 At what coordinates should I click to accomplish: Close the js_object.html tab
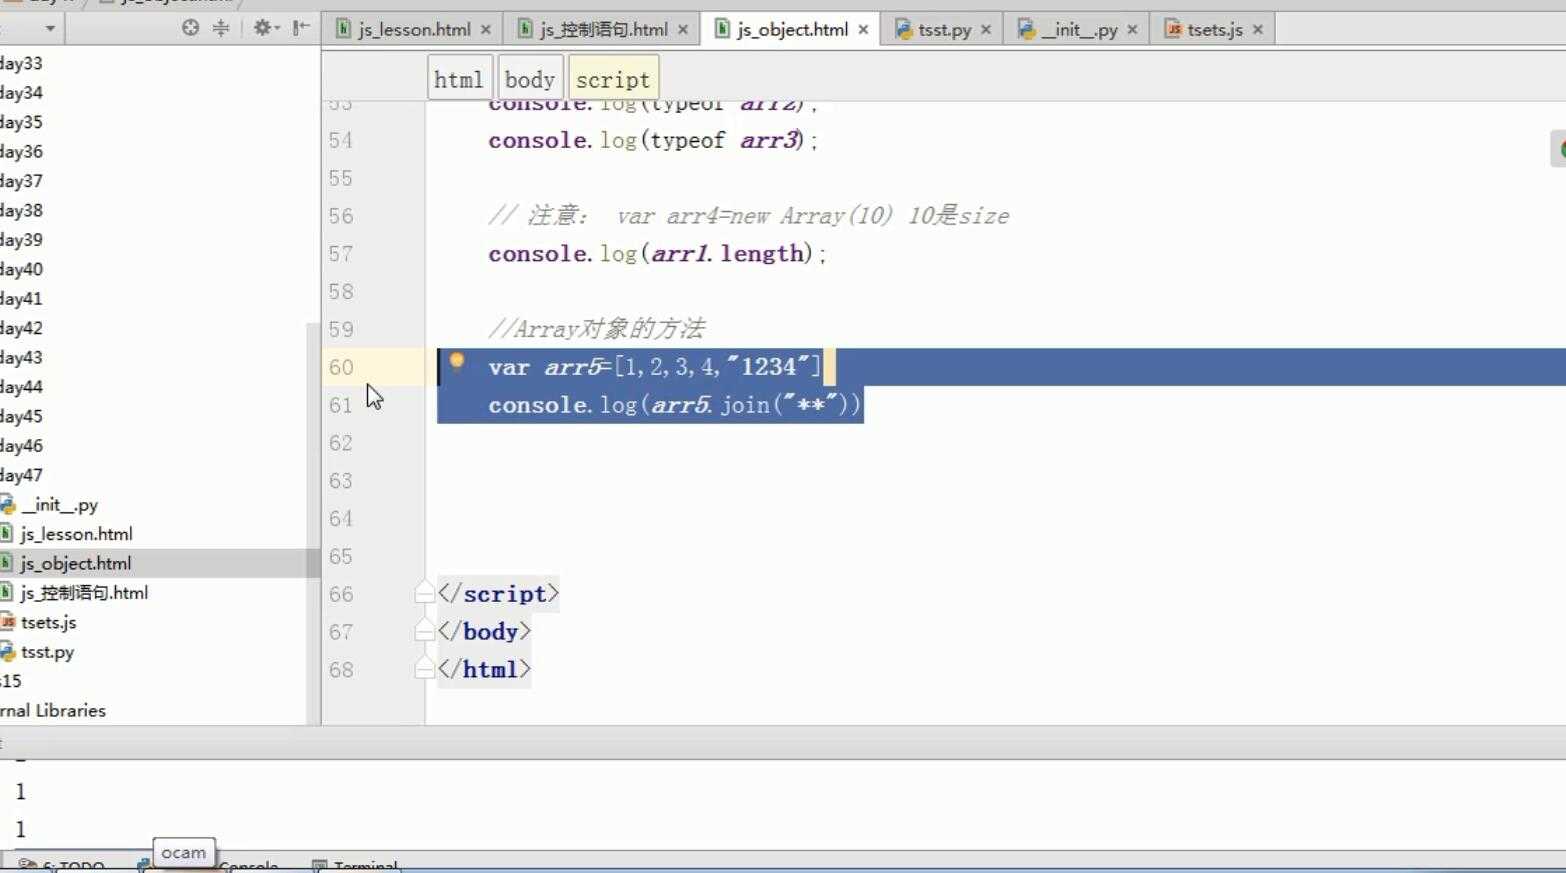point(863,30)
